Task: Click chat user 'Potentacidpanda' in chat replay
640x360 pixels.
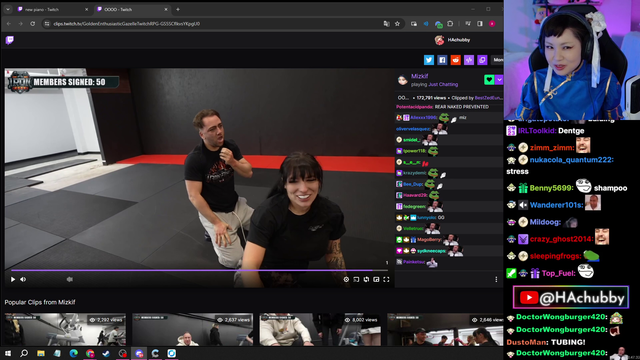Action: (x=415, y=107)
